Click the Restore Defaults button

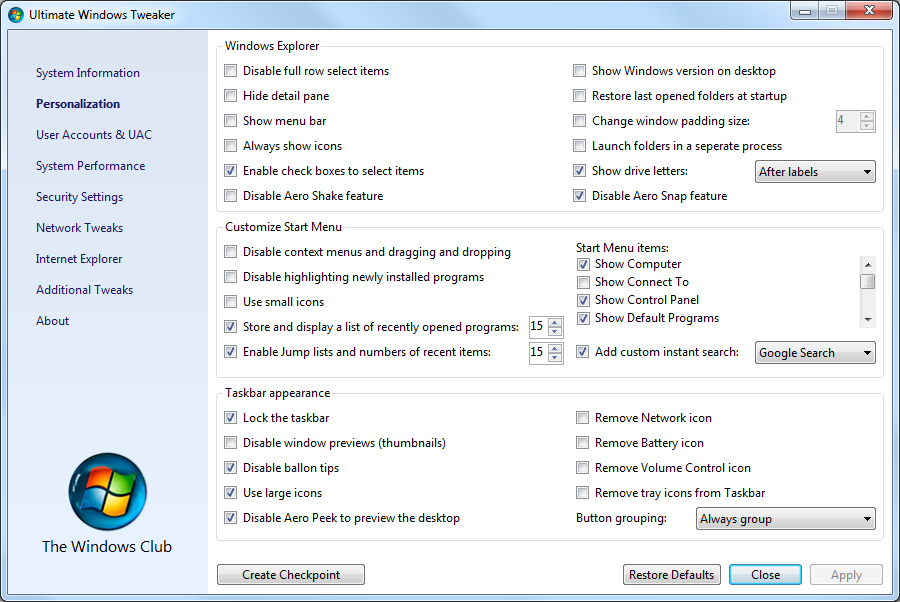672,574
